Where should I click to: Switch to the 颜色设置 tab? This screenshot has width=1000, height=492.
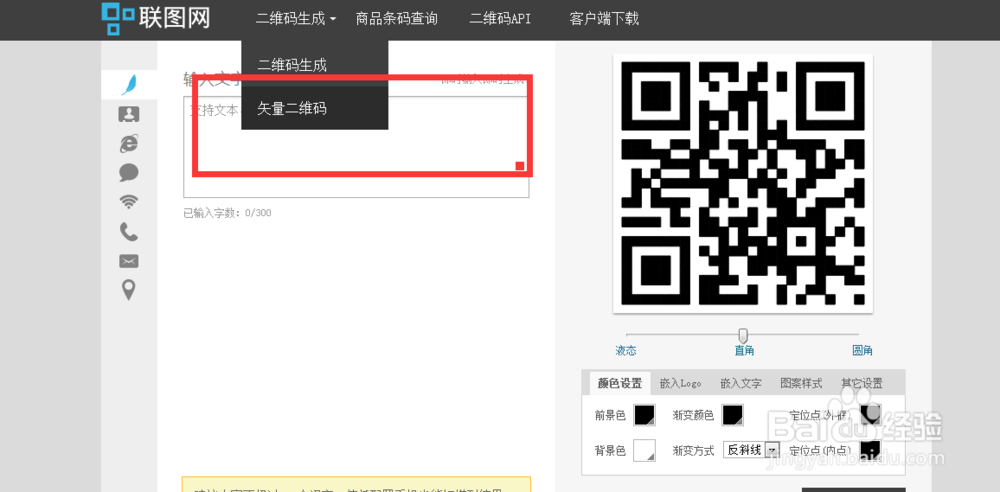tap(619, 384)
